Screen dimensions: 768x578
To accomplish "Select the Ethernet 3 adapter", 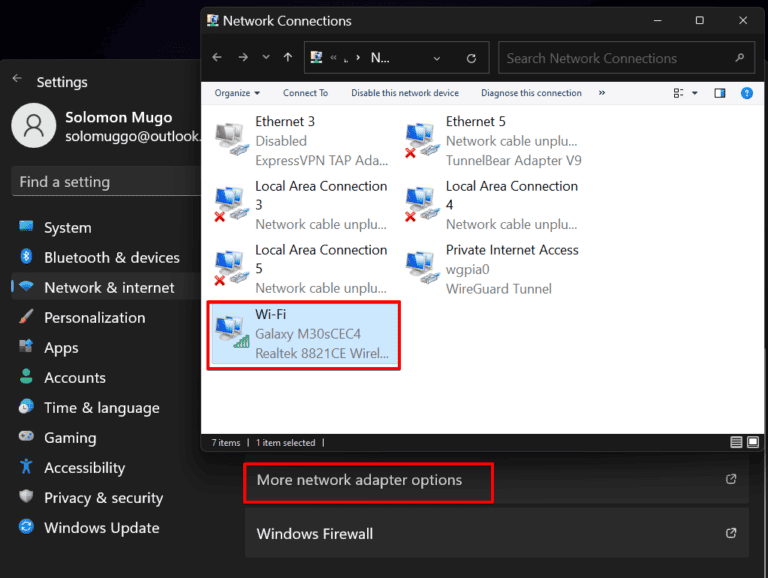I will coord(302,141).
